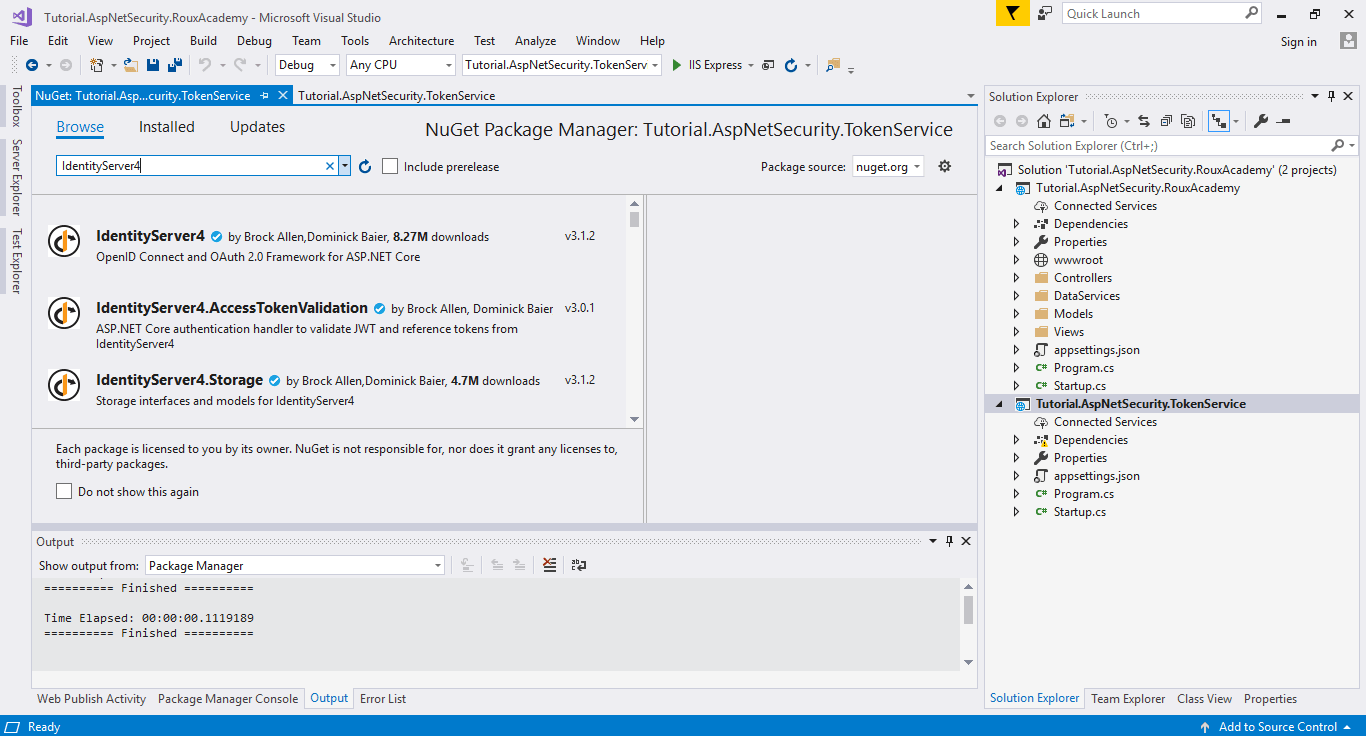Screen dimensions: 1366x736
Task: Switch to the Team Explorer panel
Action: point(1128,698)
